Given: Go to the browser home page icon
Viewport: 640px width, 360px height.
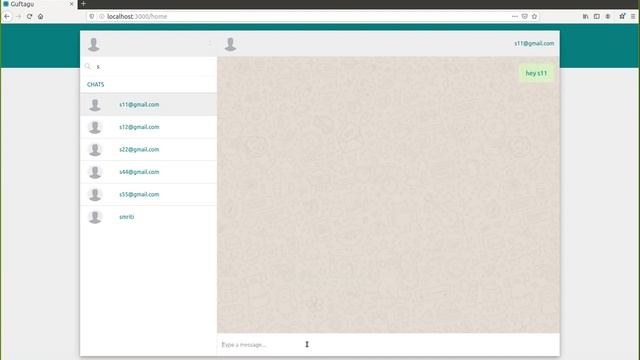Looking at the screenshot, I should [40, 16].
